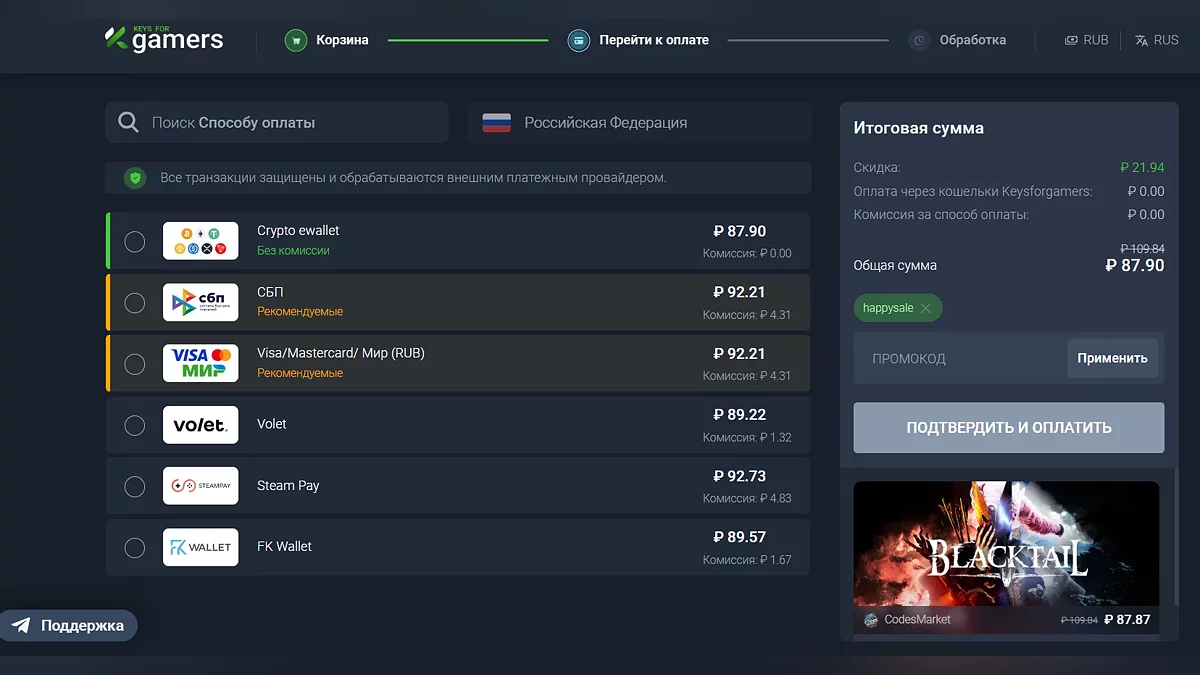
Task: Click the Применить promo code button
Action: coord(1112,358)
